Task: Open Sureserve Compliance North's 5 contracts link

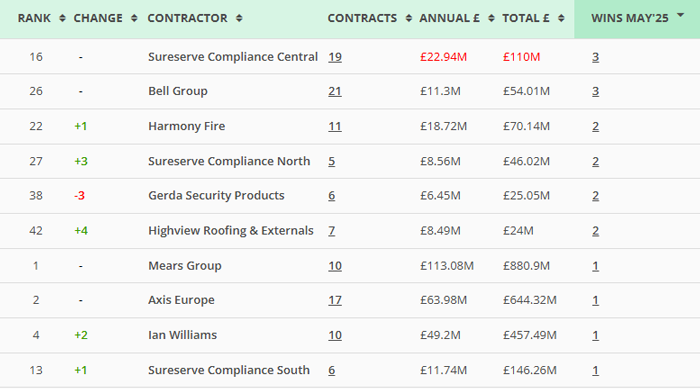Action: (332, 161)
